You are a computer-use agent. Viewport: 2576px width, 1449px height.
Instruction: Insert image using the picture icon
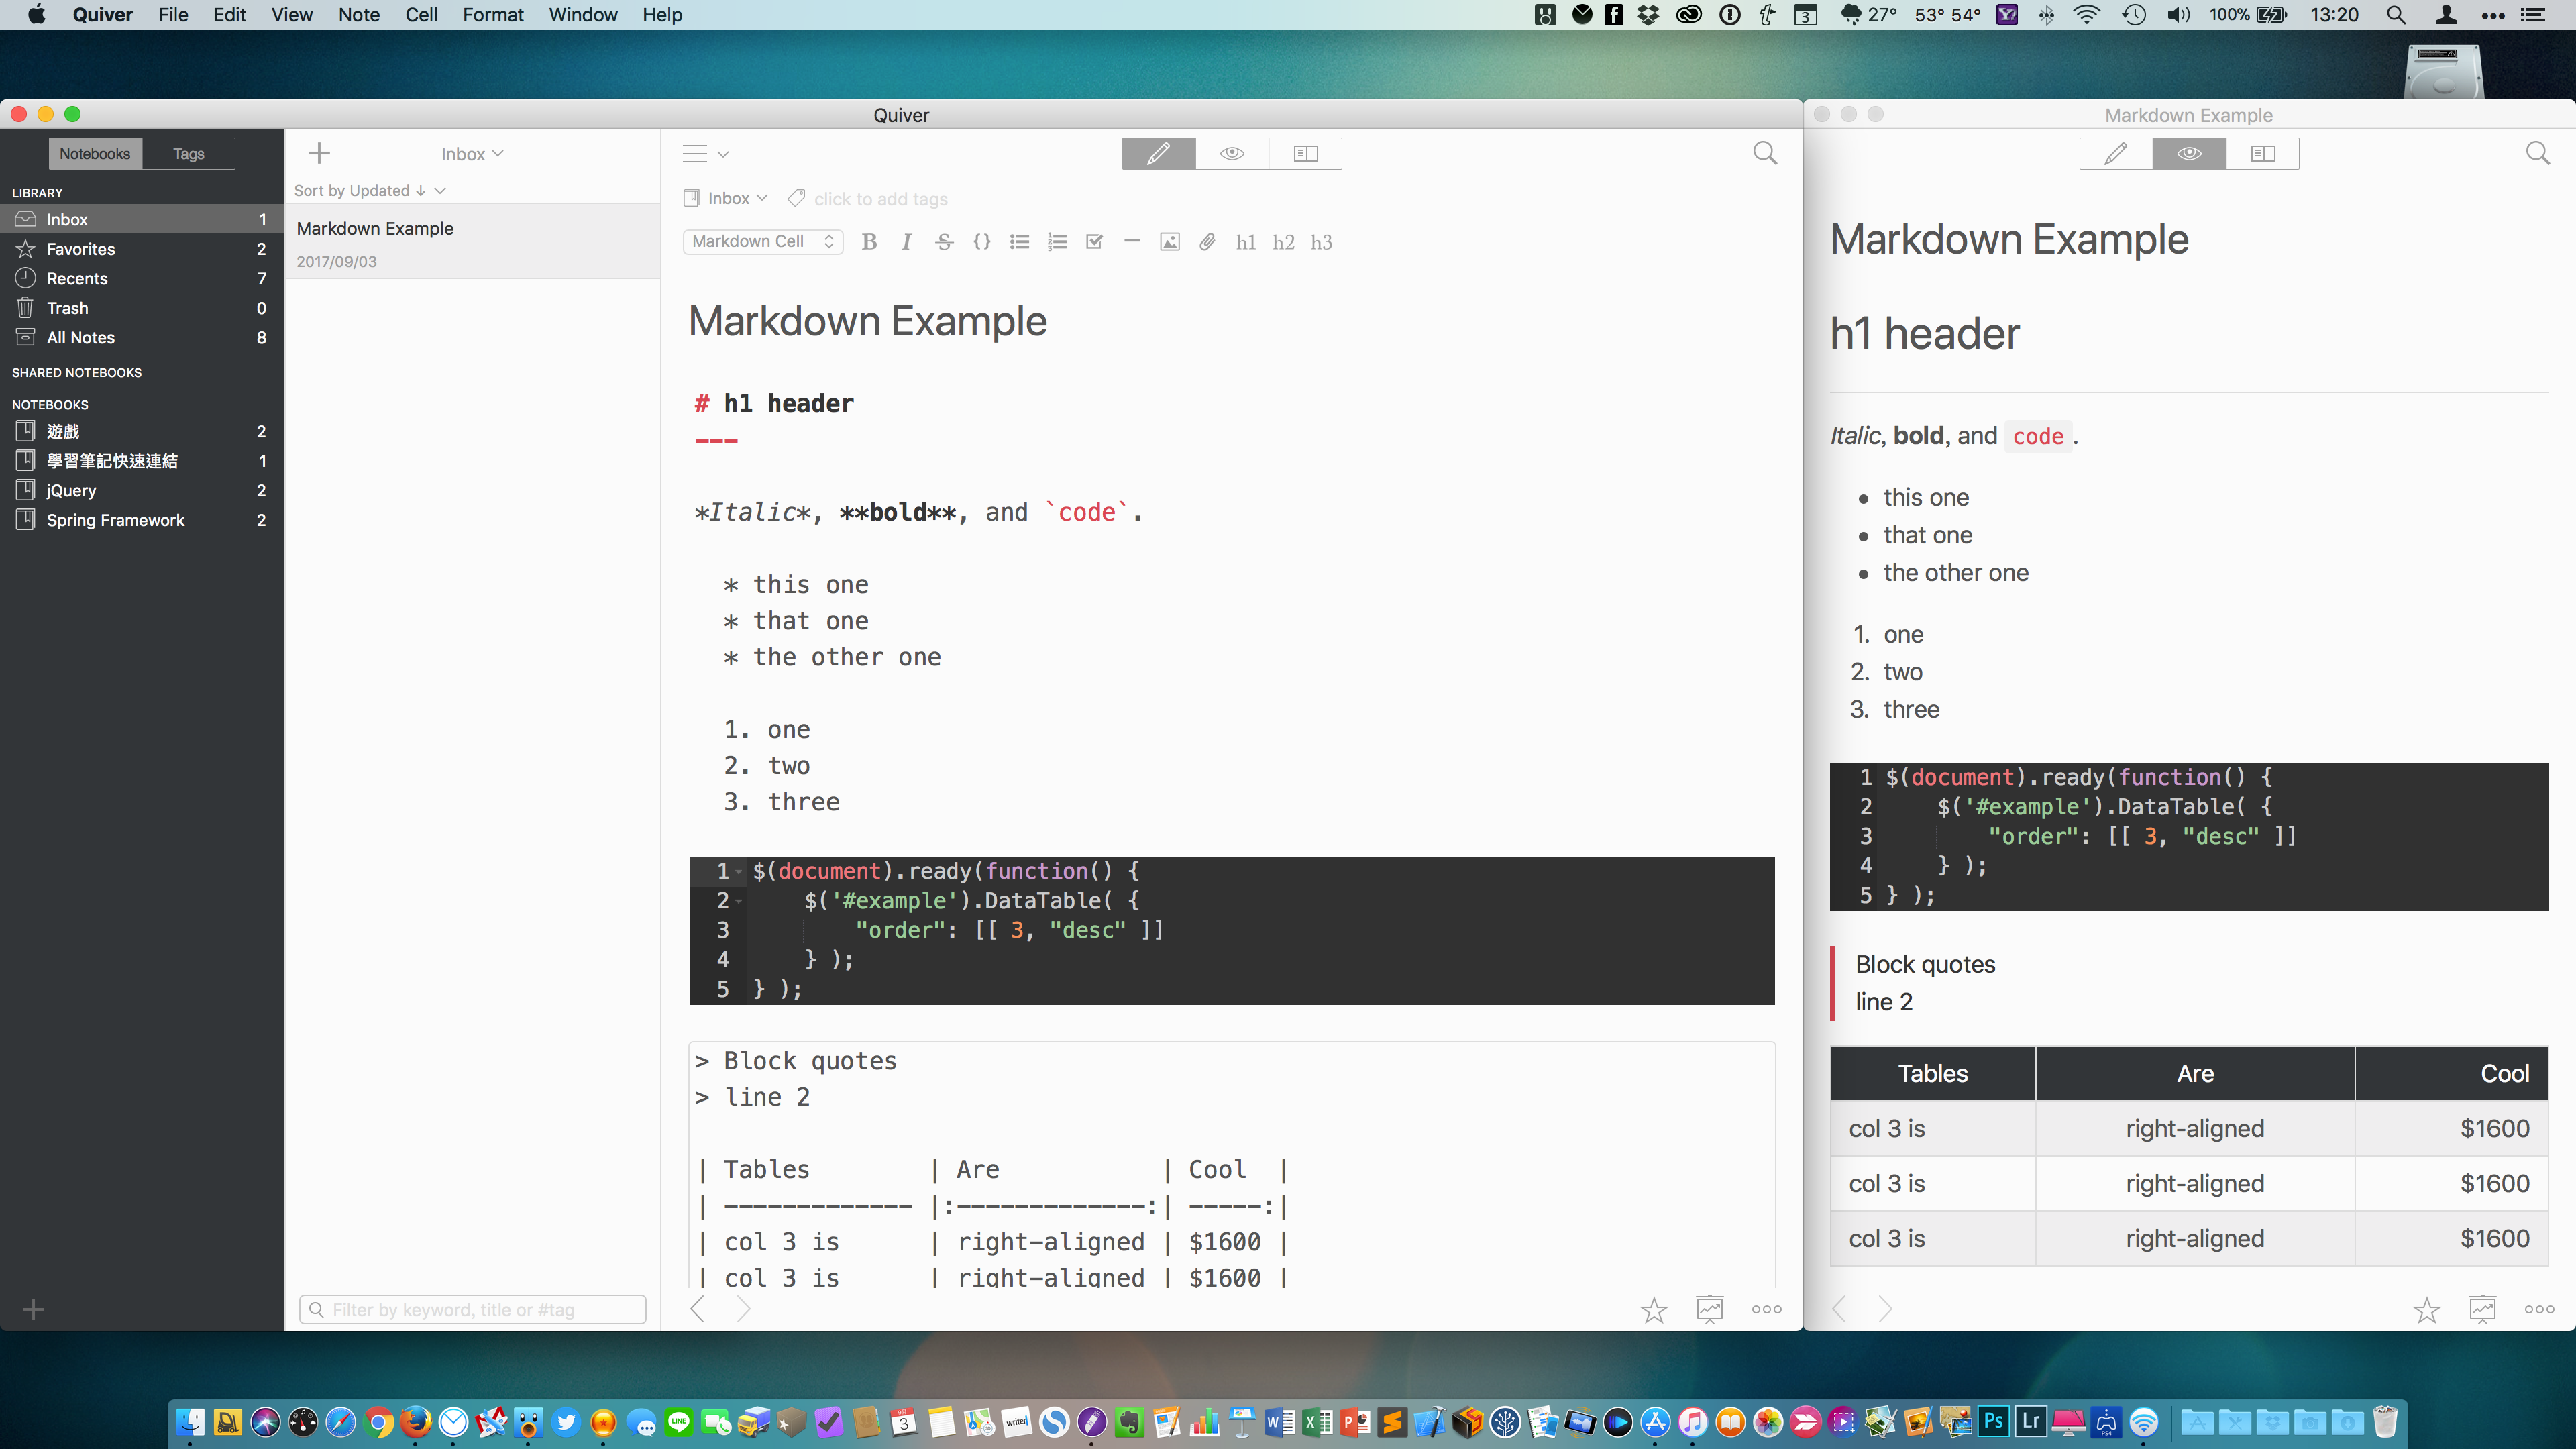click(1169, 242)
